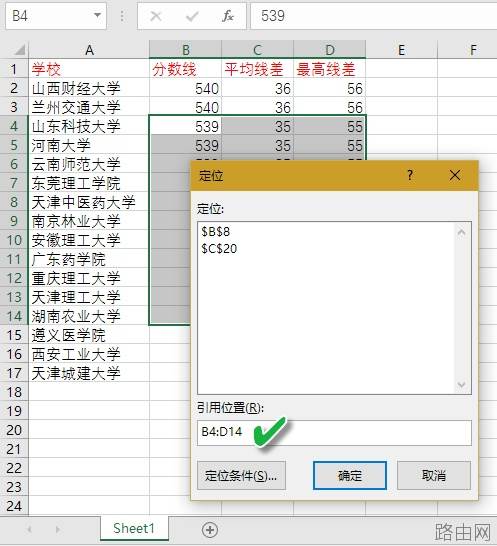
Task: Click the 确定 button
Action: click(350, 475)
